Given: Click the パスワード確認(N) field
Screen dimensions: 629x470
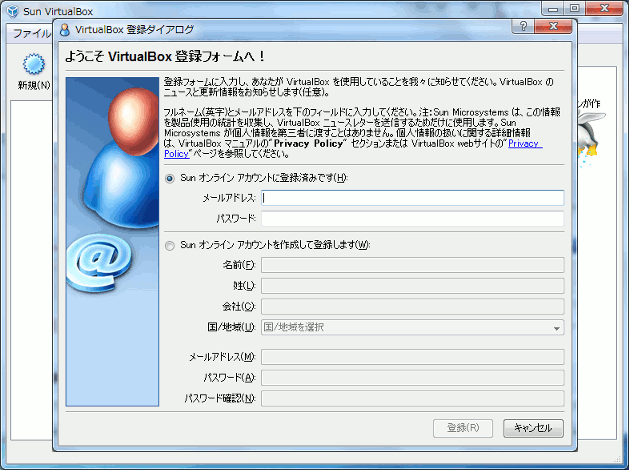Looking at the screenshot, I should click(x=412, y=398).
